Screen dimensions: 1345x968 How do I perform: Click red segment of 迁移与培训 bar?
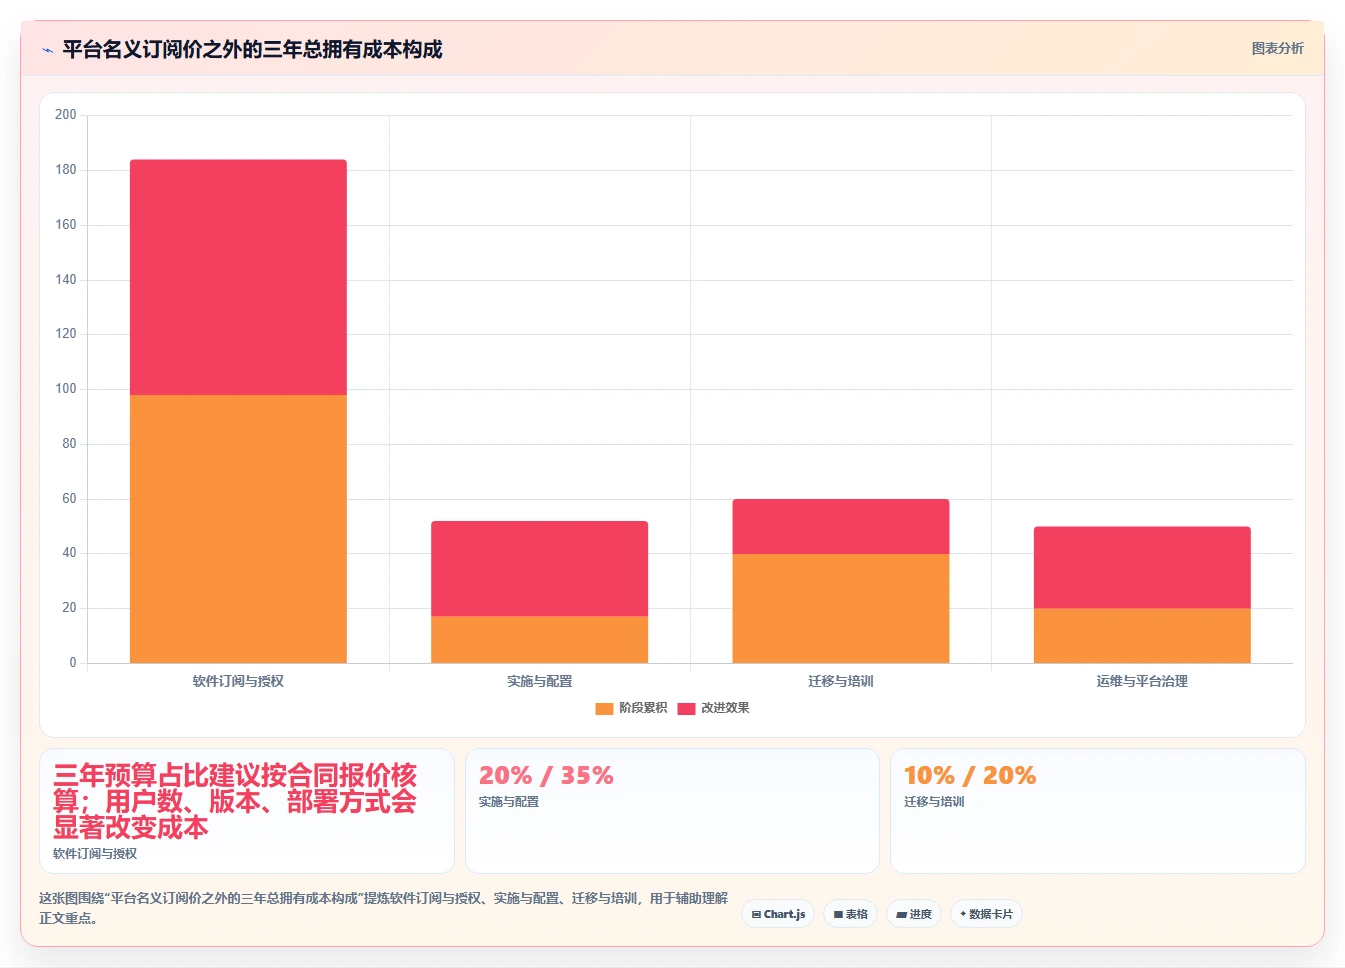coord(840,526)
